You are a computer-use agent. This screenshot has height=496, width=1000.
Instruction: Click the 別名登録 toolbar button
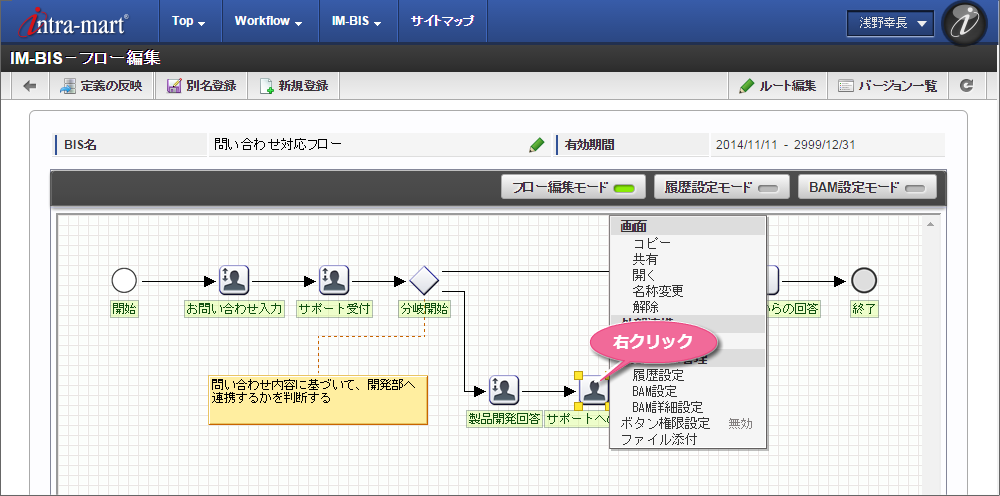point(202,85)
